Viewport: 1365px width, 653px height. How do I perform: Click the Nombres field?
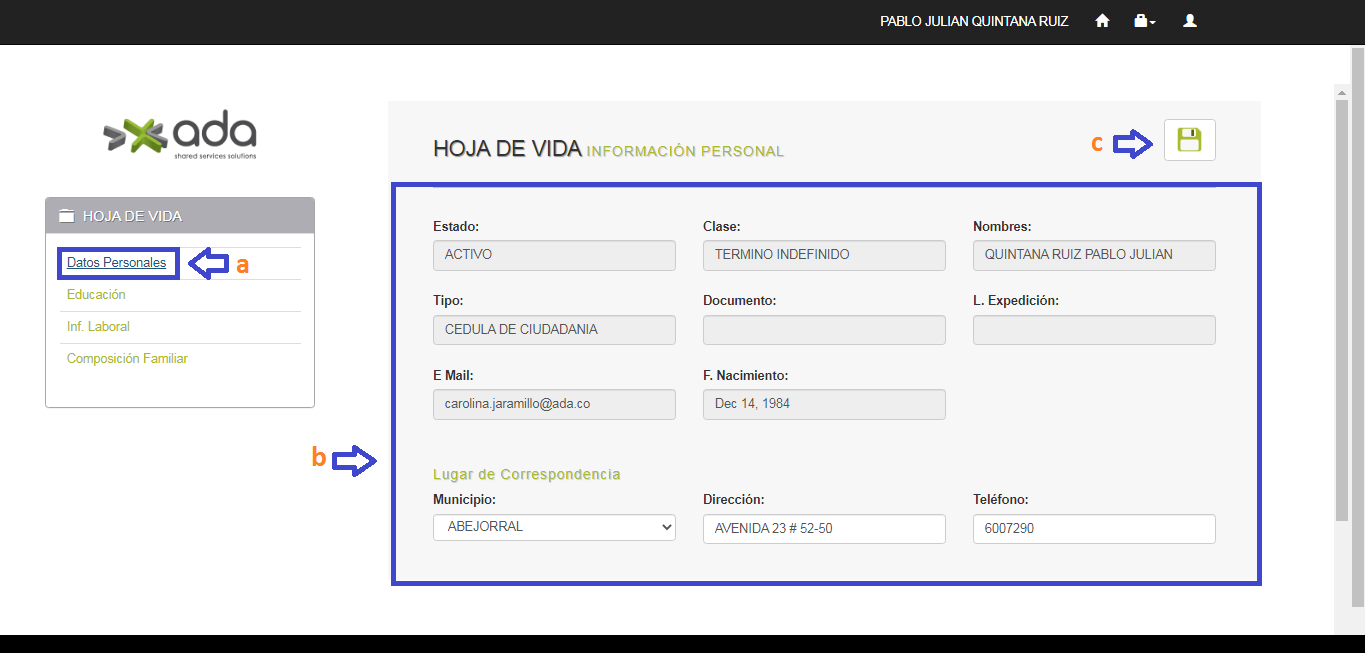1094,255
